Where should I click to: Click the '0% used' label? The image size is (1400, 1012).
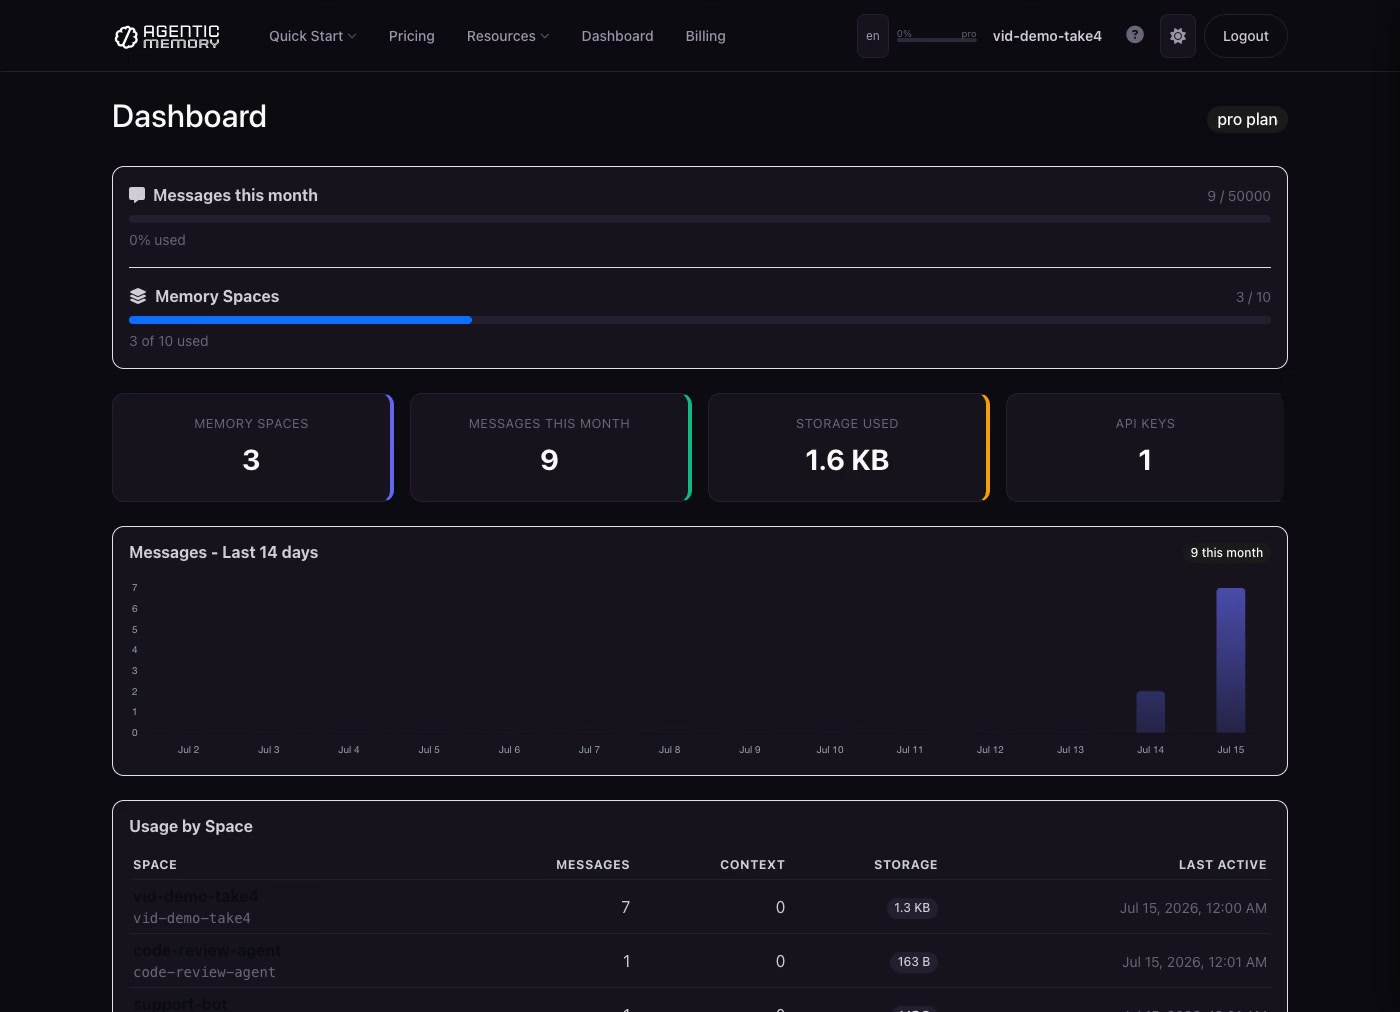point(157,240)
